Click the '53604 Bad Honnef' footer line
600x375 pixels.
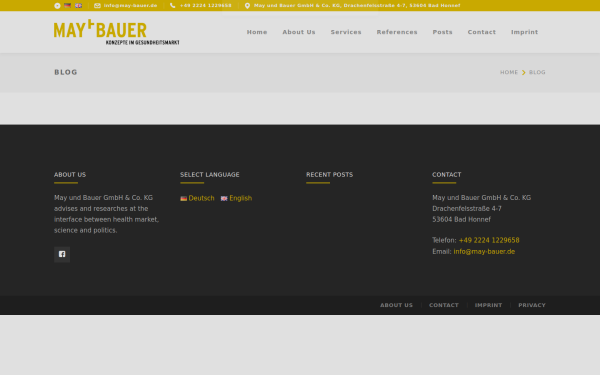tap(461, 219)
